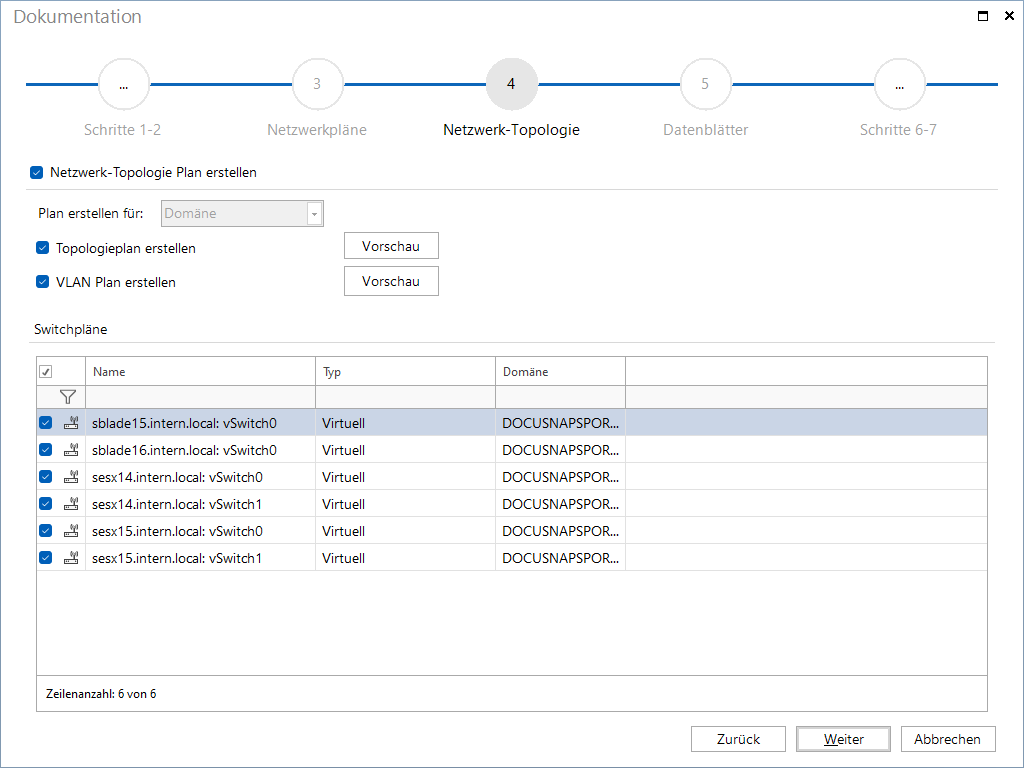This screenshot has width=1024, height=768.
Task: Click the switch icon for sesx14 vSwitch0
Action: click(71, 477)
